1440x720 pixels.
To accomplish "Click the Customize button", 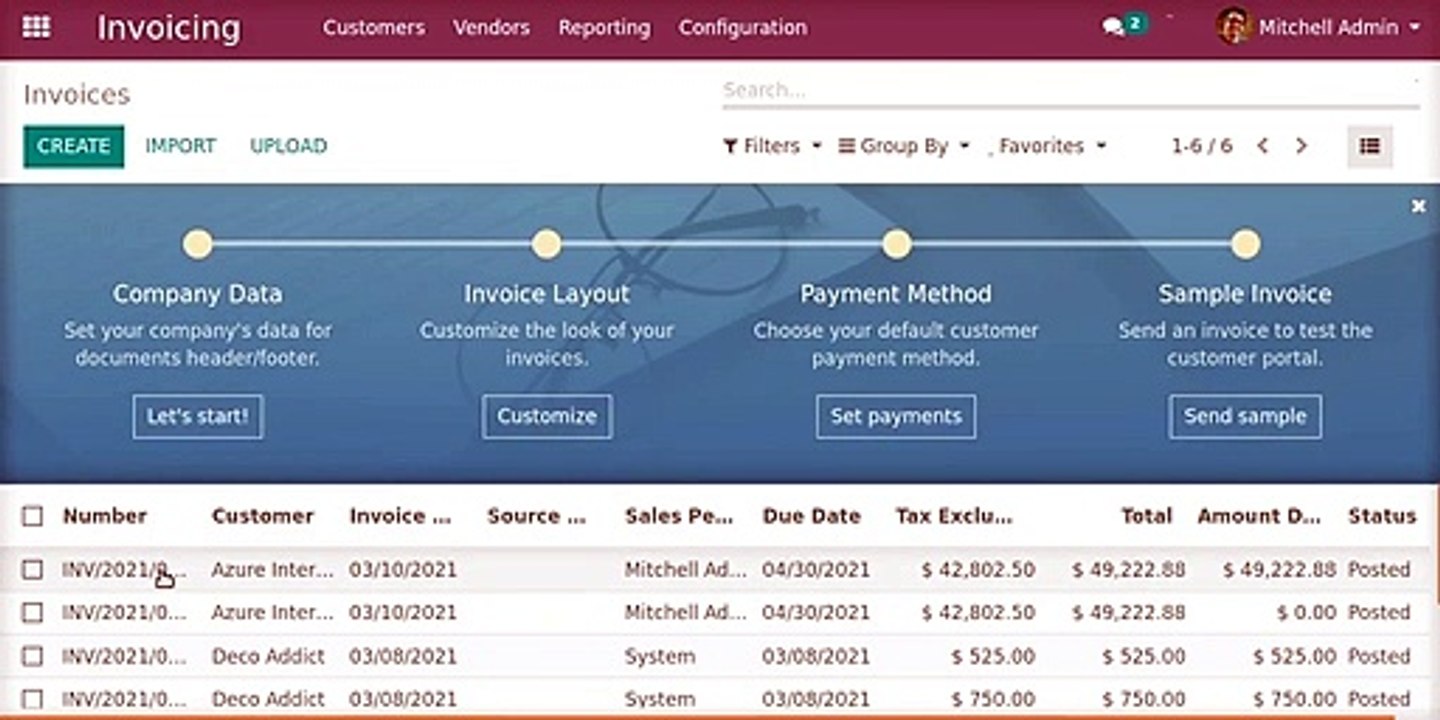I will coord(547,416).
